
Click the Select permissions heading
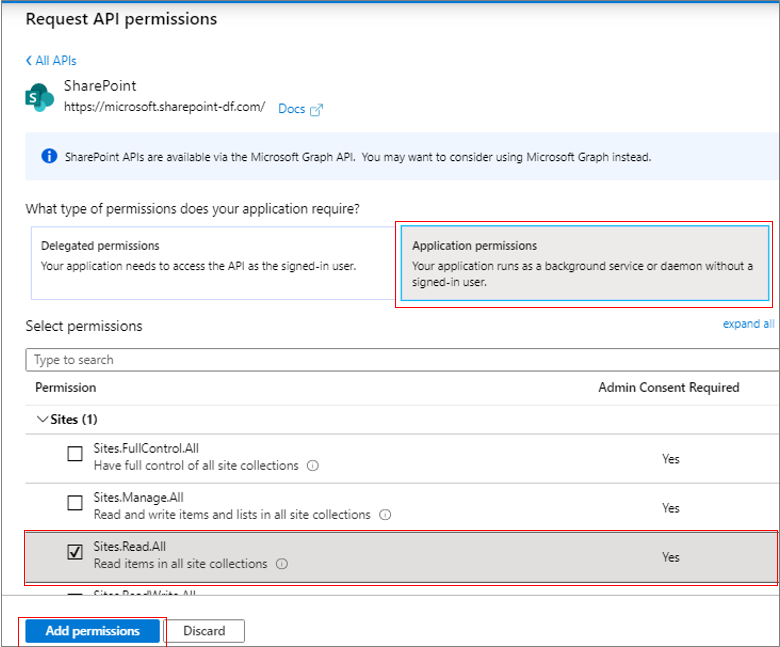tap(84, 326)
